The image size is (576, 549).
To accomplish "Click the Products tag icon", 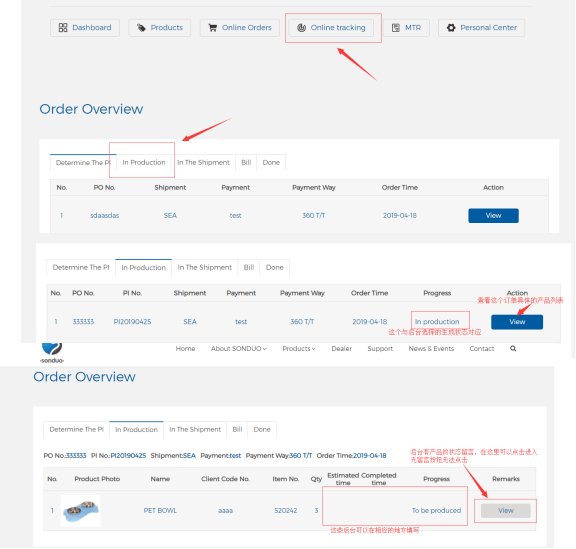I will coord(141,28).
